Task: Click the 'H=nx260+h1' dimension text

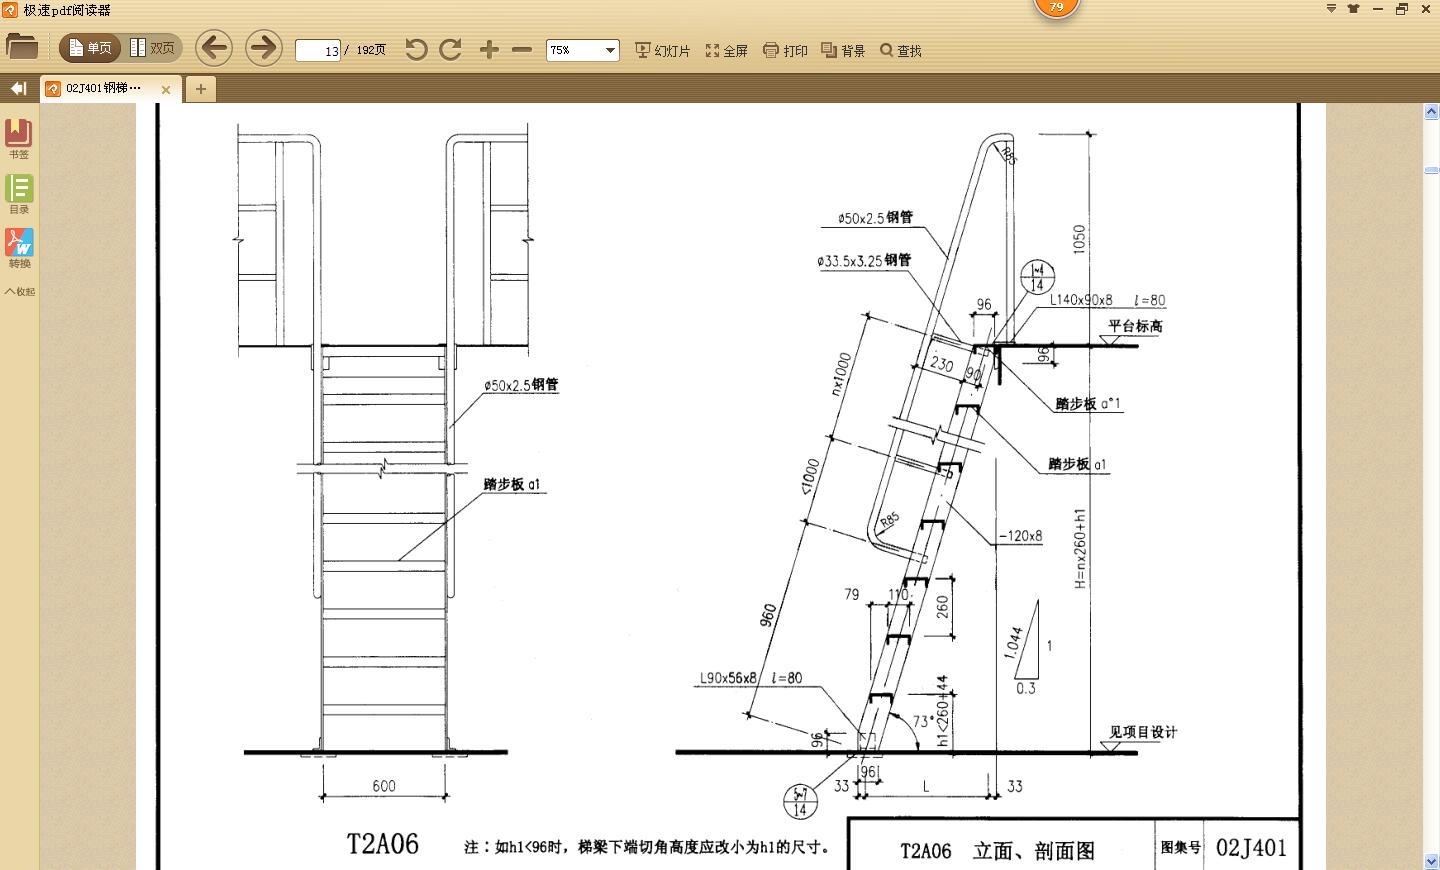Action: coord(1080,548)
